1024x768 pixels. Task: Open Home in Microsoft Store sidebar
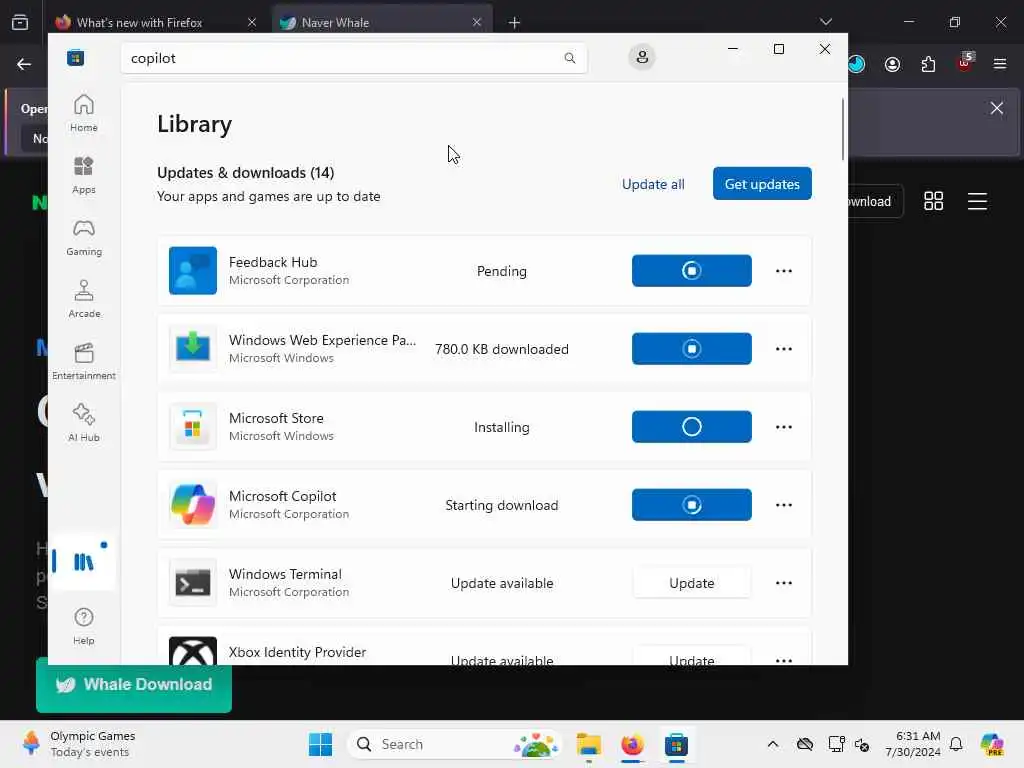84,113
